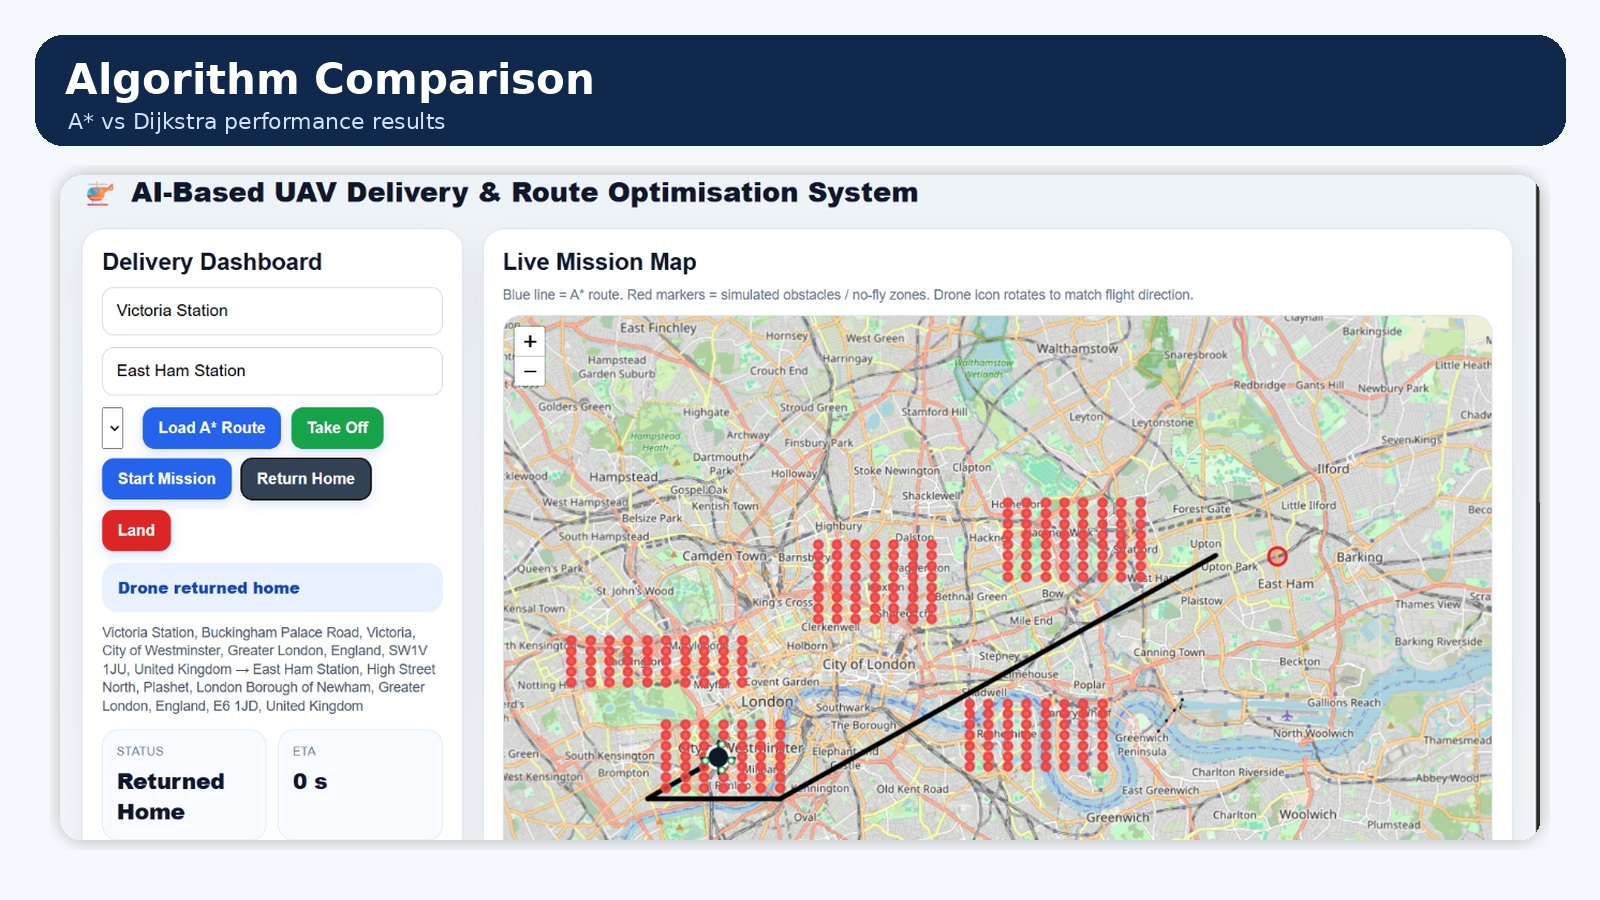Click the red Land button
Image resolution: width=1600 pixels, height=900 pixels.
[136, 530]
